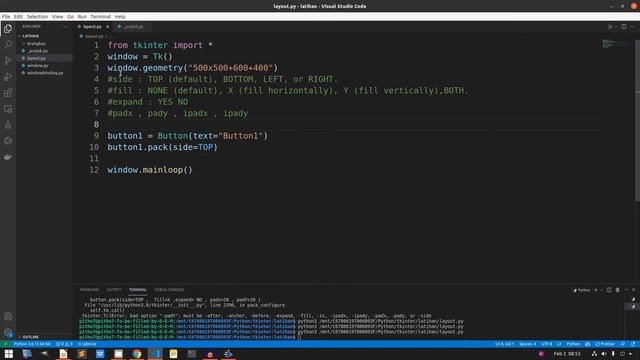Split the editor to the right
The image size is (640, 360).
624,27
